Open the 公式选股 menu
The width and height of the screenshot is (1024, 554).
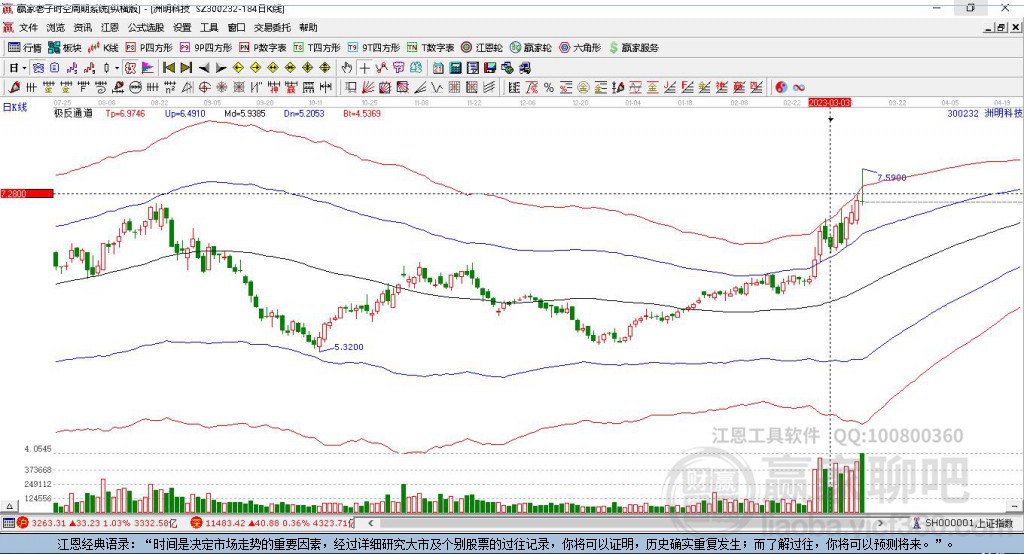click(146, 27)
